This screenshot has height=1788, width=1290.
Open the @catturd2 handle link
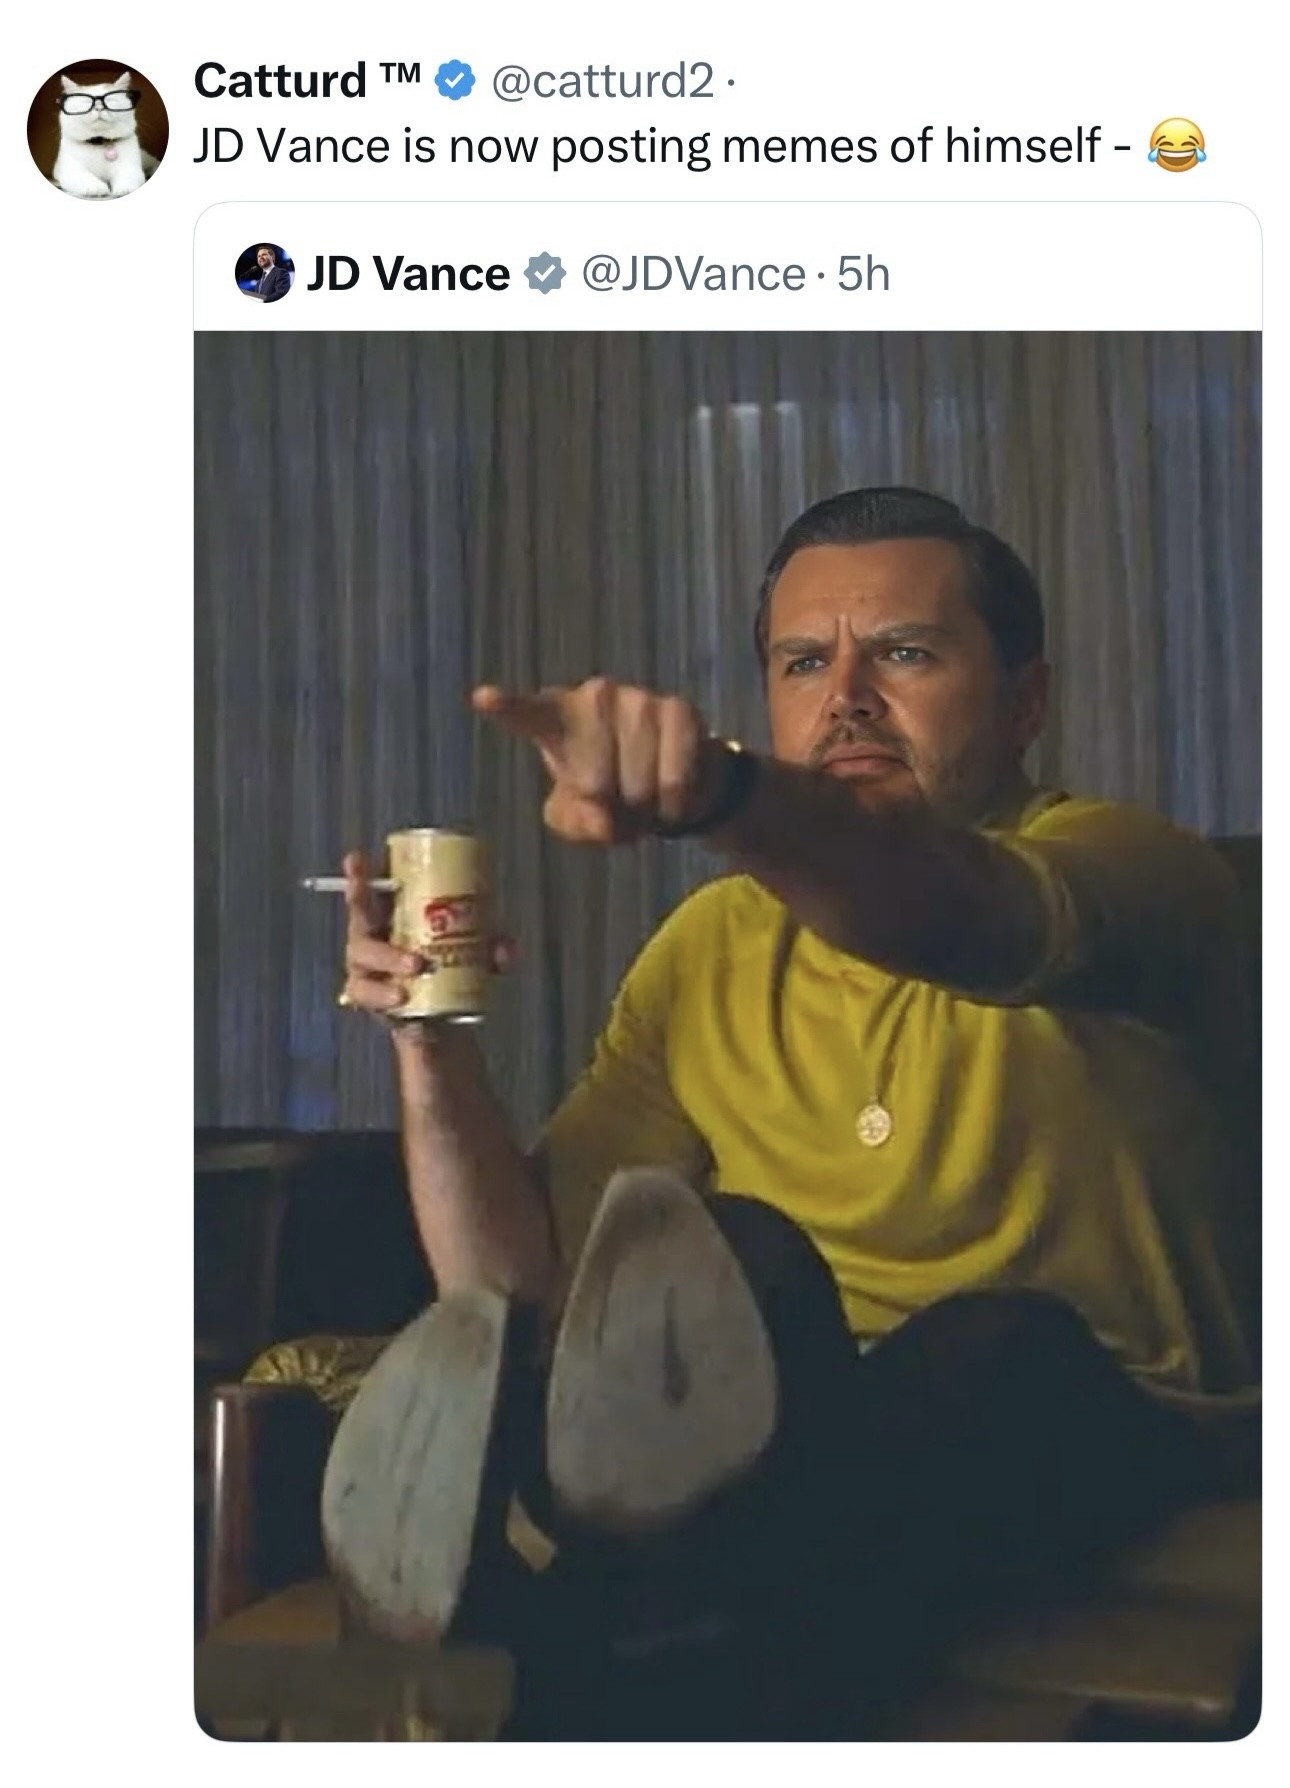pos(600,81)
